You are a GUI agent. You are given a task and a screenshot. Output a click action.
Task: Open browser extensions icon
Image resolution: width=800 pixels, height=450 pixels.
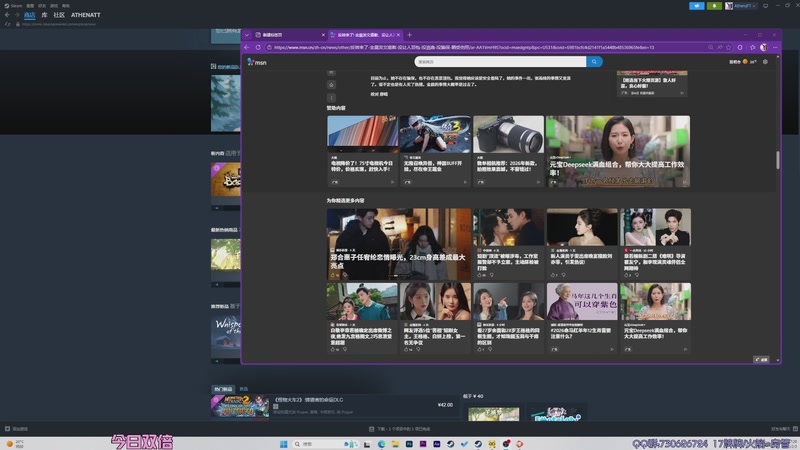pos(740,47)
